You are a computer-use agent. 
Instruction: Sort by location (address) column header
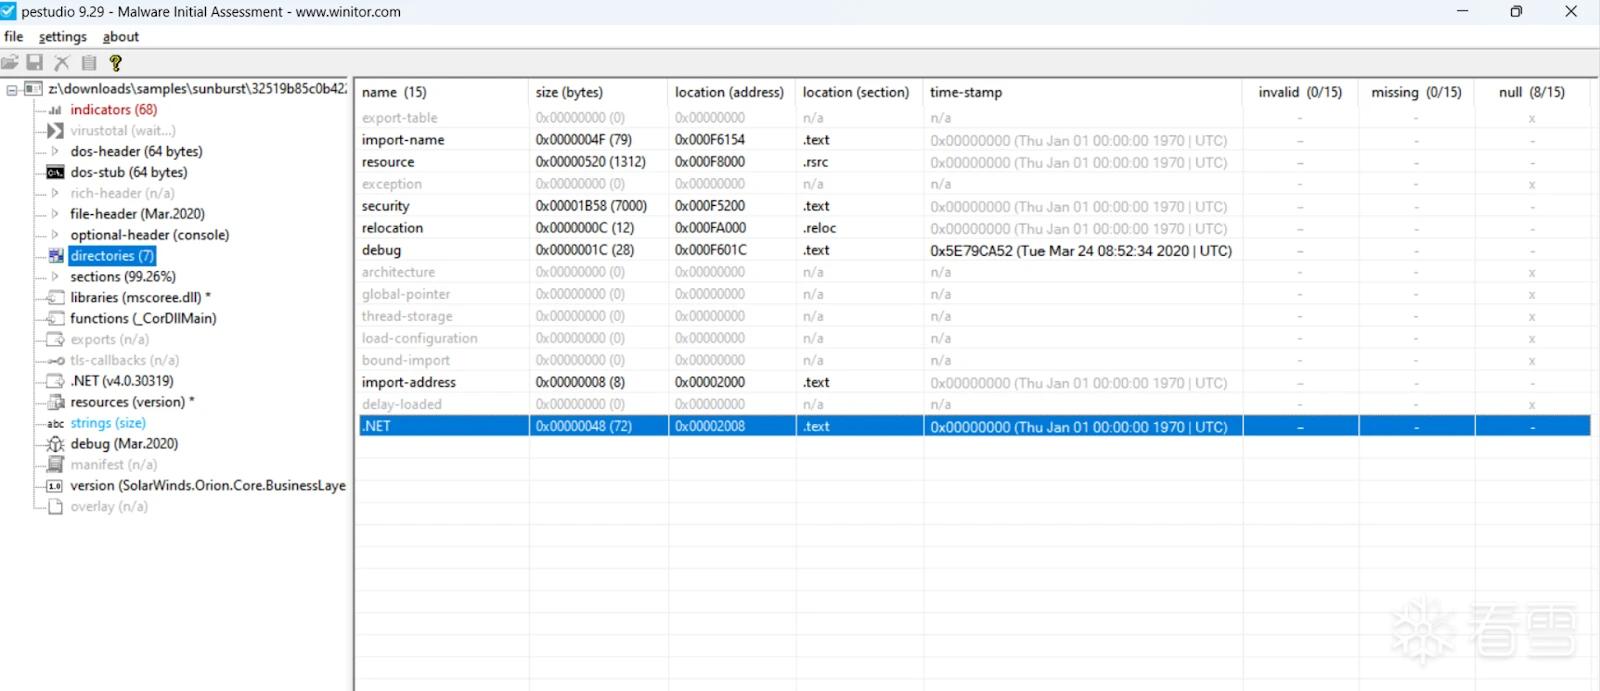tap(732, 92)
